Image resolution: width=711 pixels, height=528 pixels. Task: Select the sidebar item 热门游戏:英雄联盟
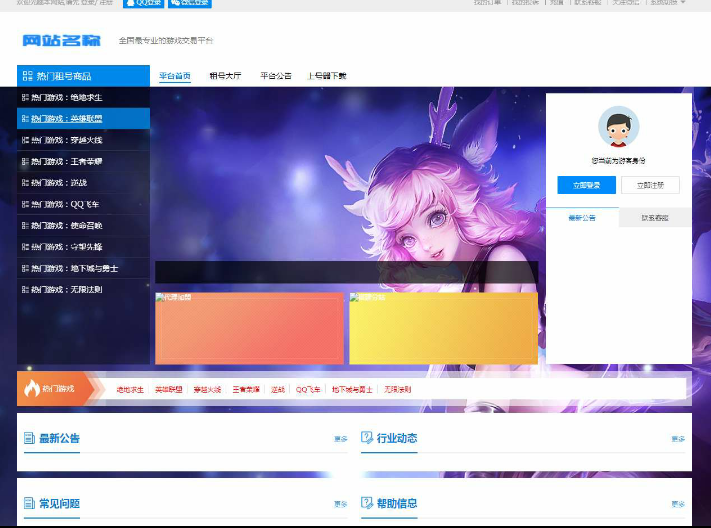pos(83,119)
